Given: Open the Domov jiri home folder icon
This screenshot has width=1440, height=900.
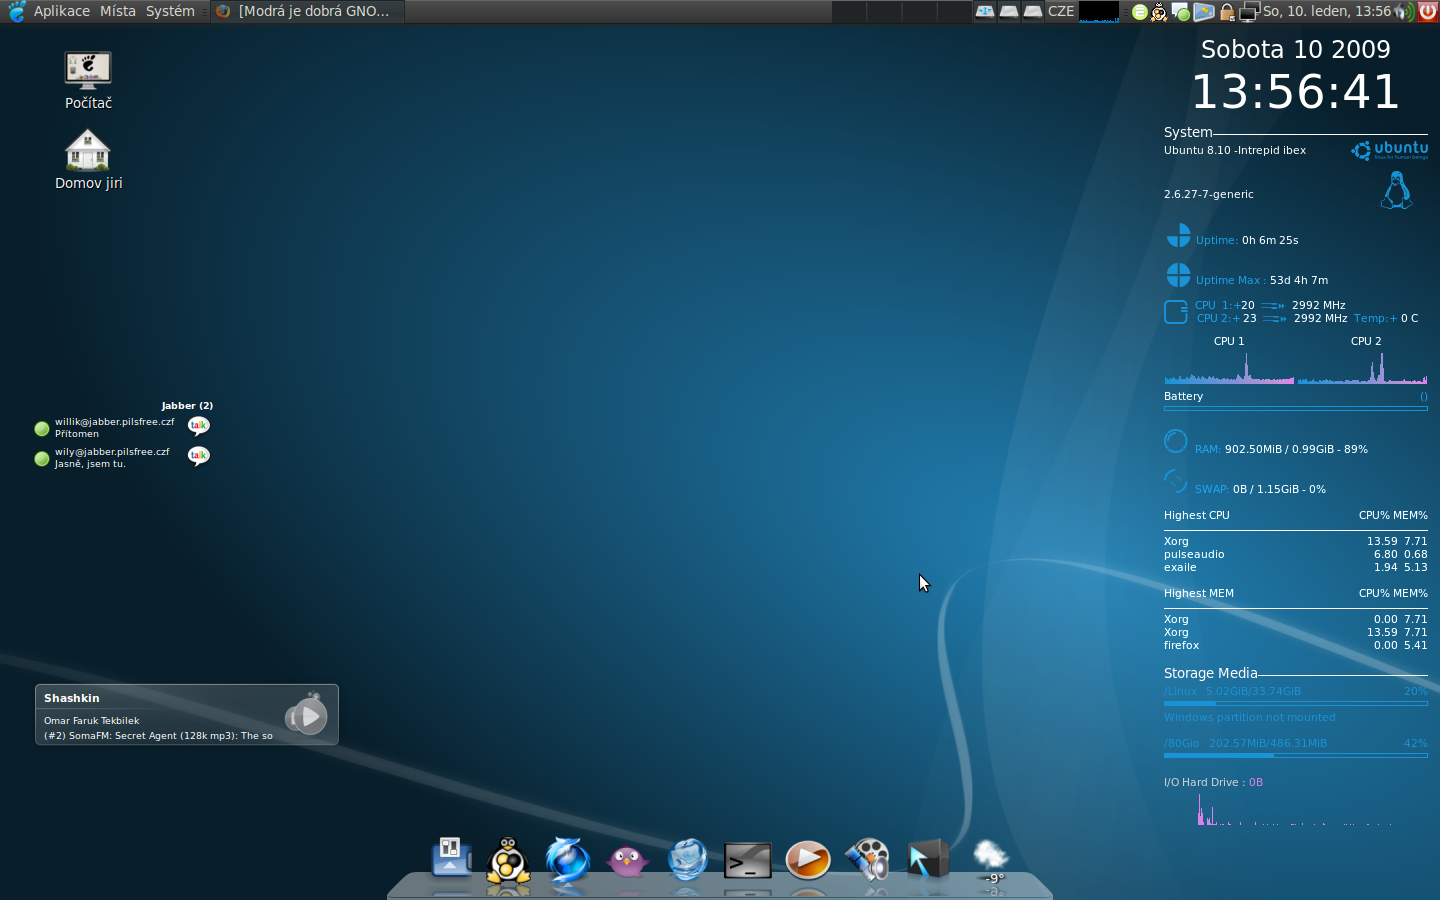Looking at the screenshot, I should click(88, 159).
